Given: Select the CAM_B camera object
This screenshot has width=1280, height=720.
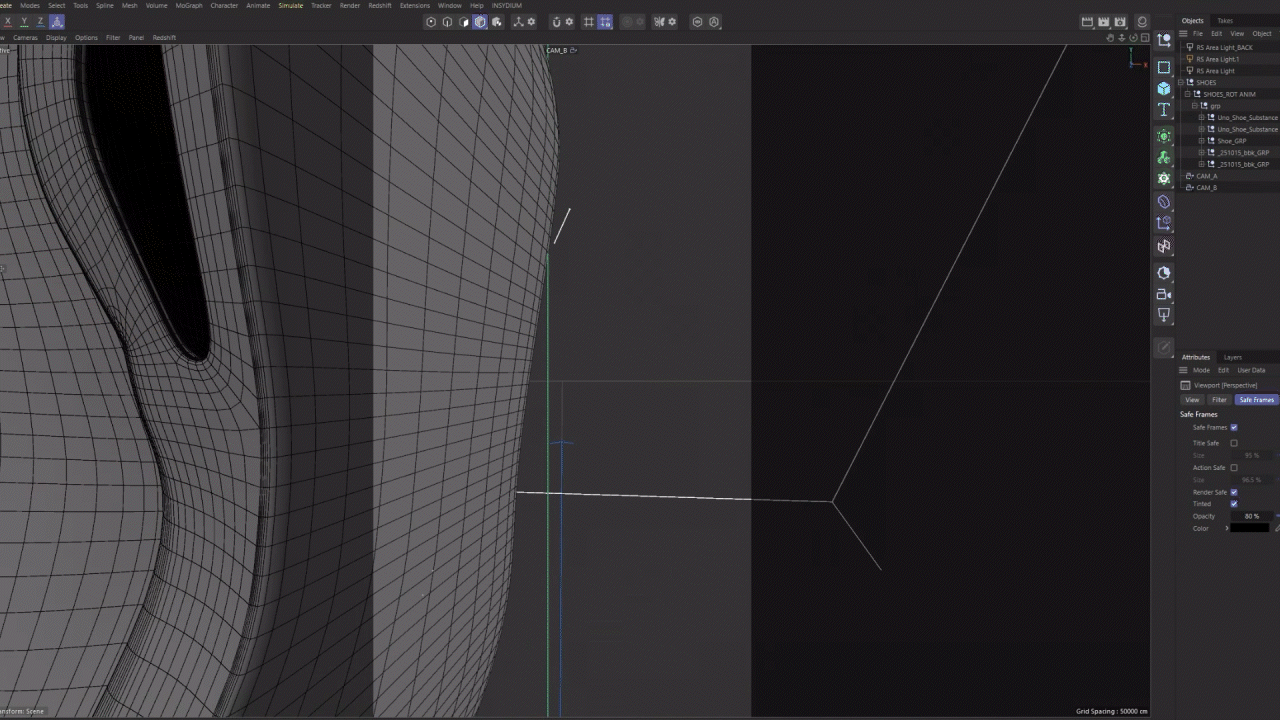Looking at the screenshot, I should (x=1206, y=187).
